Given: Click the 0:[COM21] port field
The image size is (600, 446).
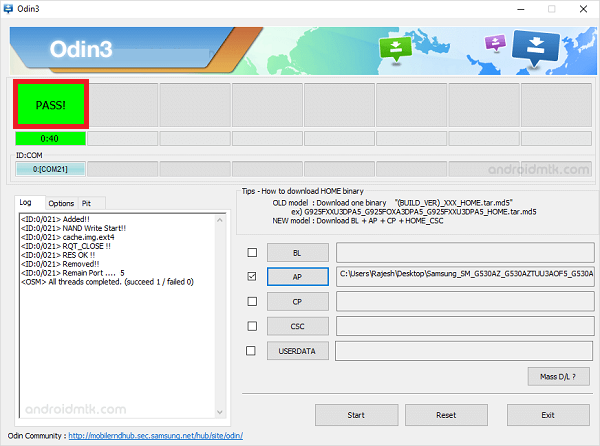Looking at the screenshot, I should [x=50, y=169].
